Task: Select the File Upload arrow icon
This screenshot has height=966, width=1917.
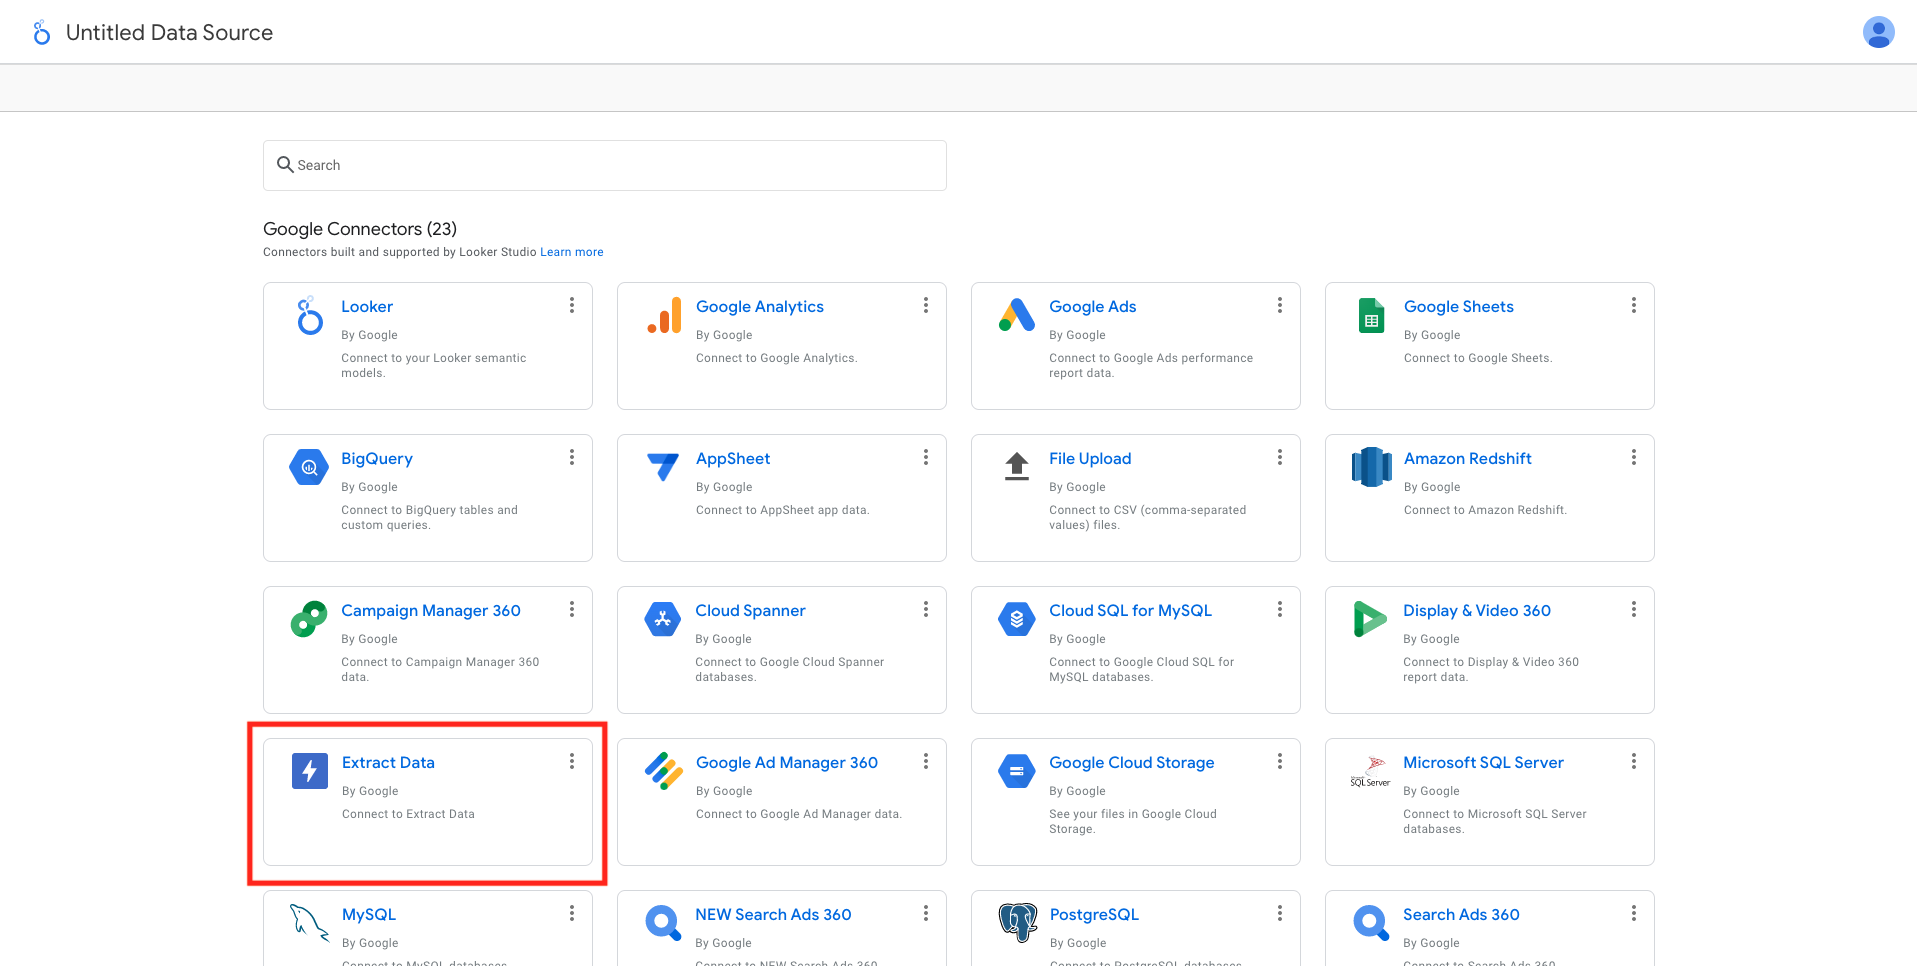Action: point(1016,467)
